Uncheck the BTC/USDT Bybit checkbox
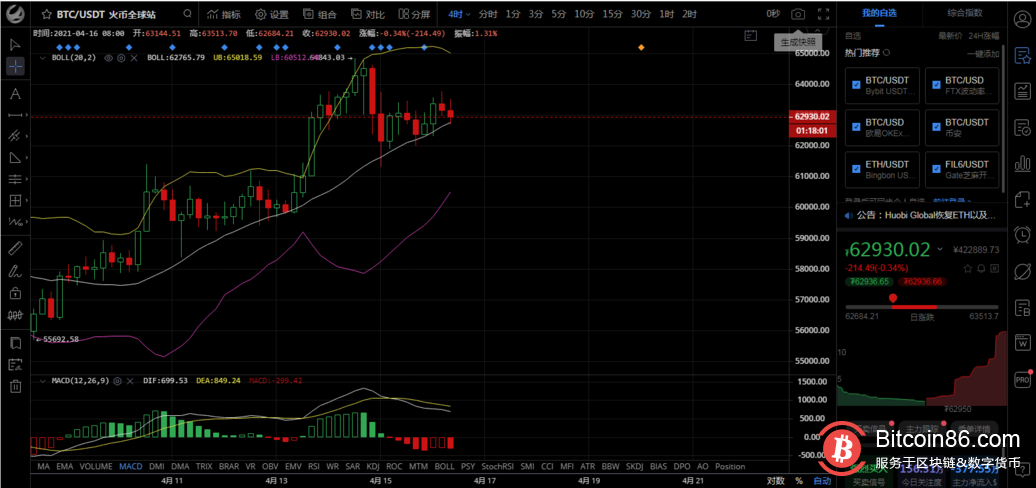 point(856,85)
